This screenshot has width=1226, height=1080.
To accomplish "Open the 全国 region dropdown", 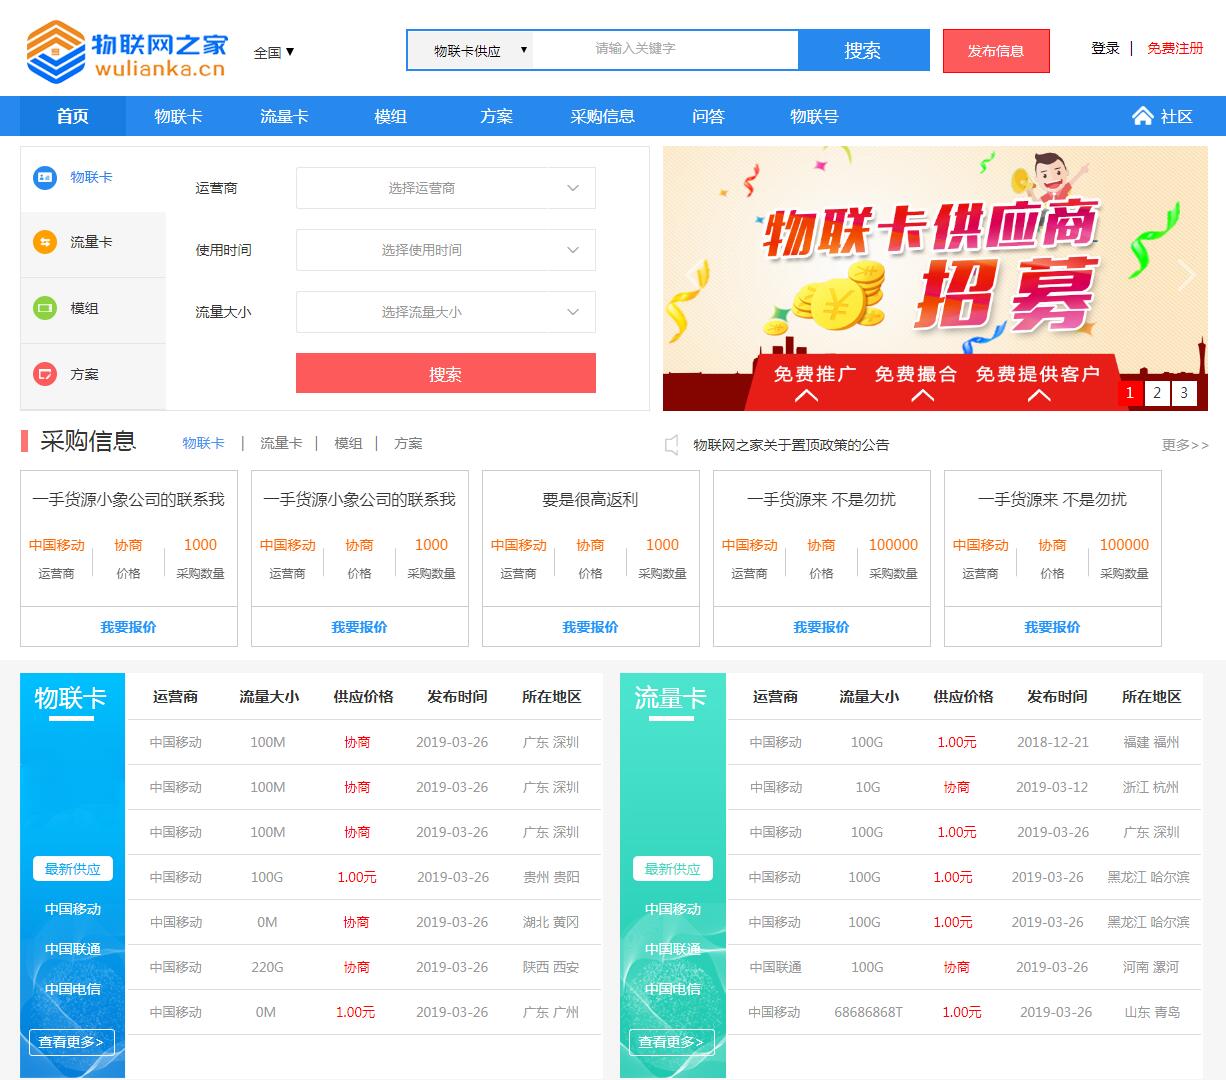I will [273, 52].
